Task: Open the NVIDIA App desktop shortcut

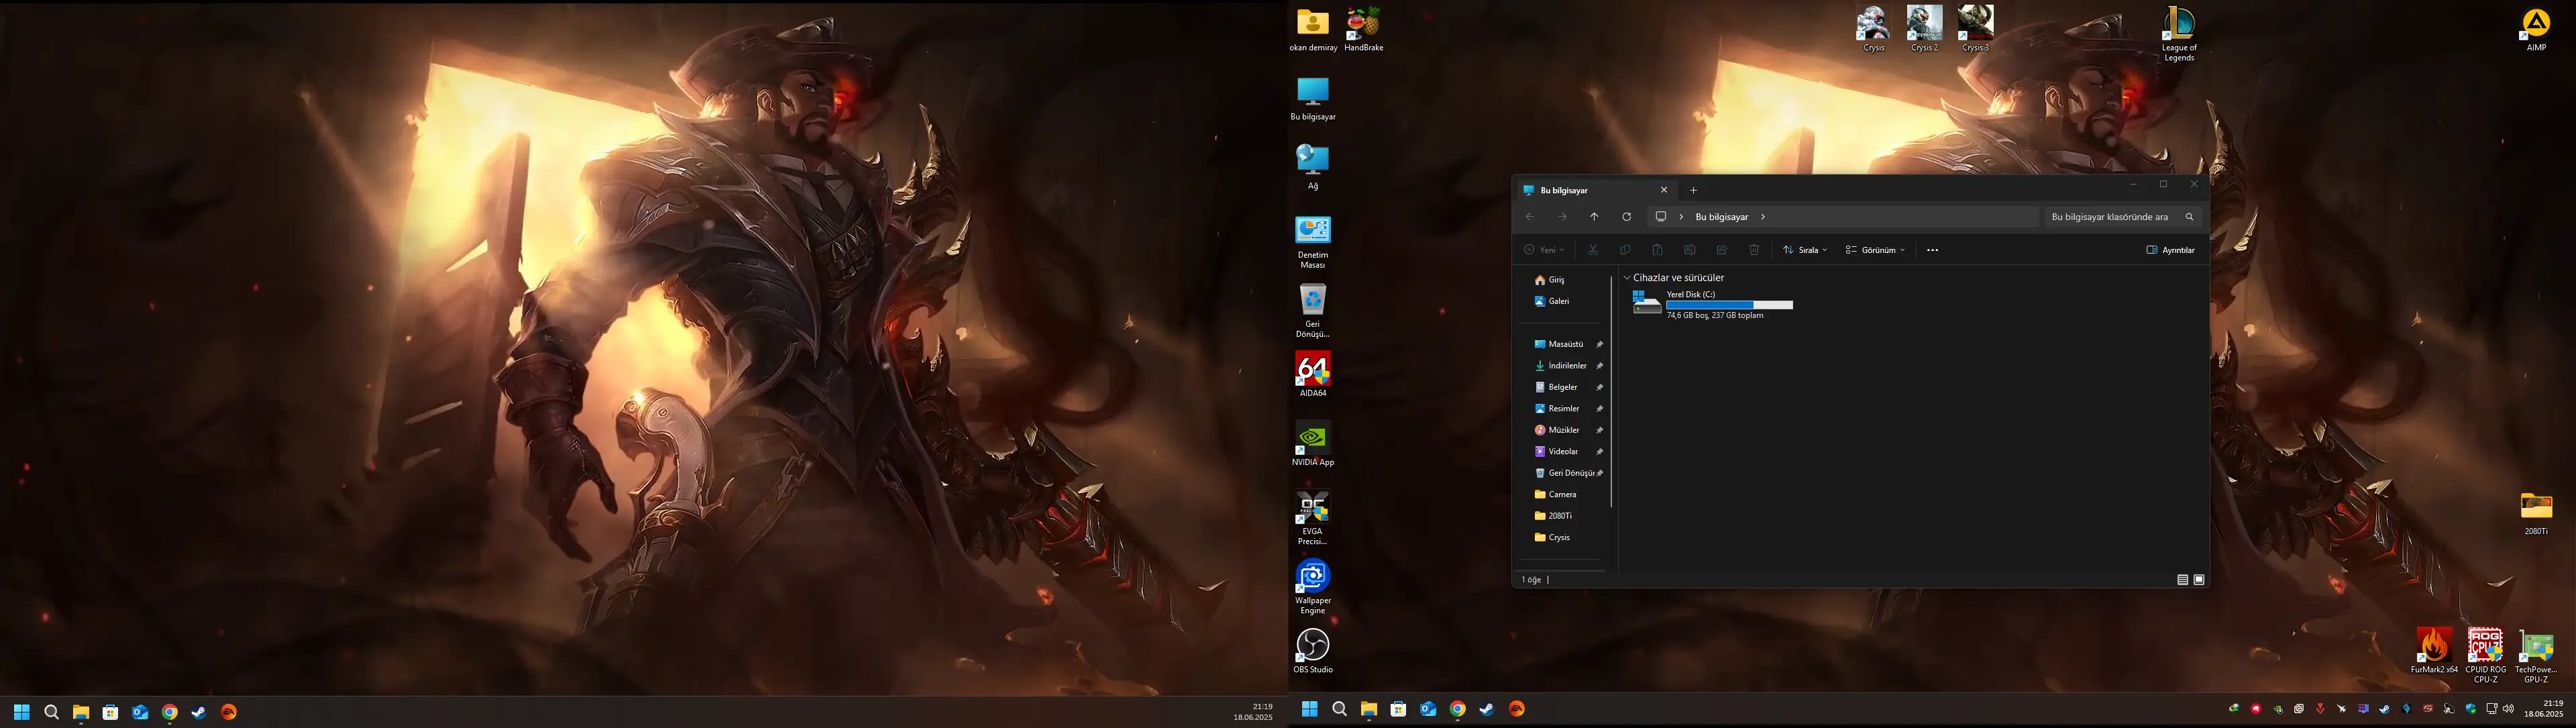Action: pos(1313,444)
